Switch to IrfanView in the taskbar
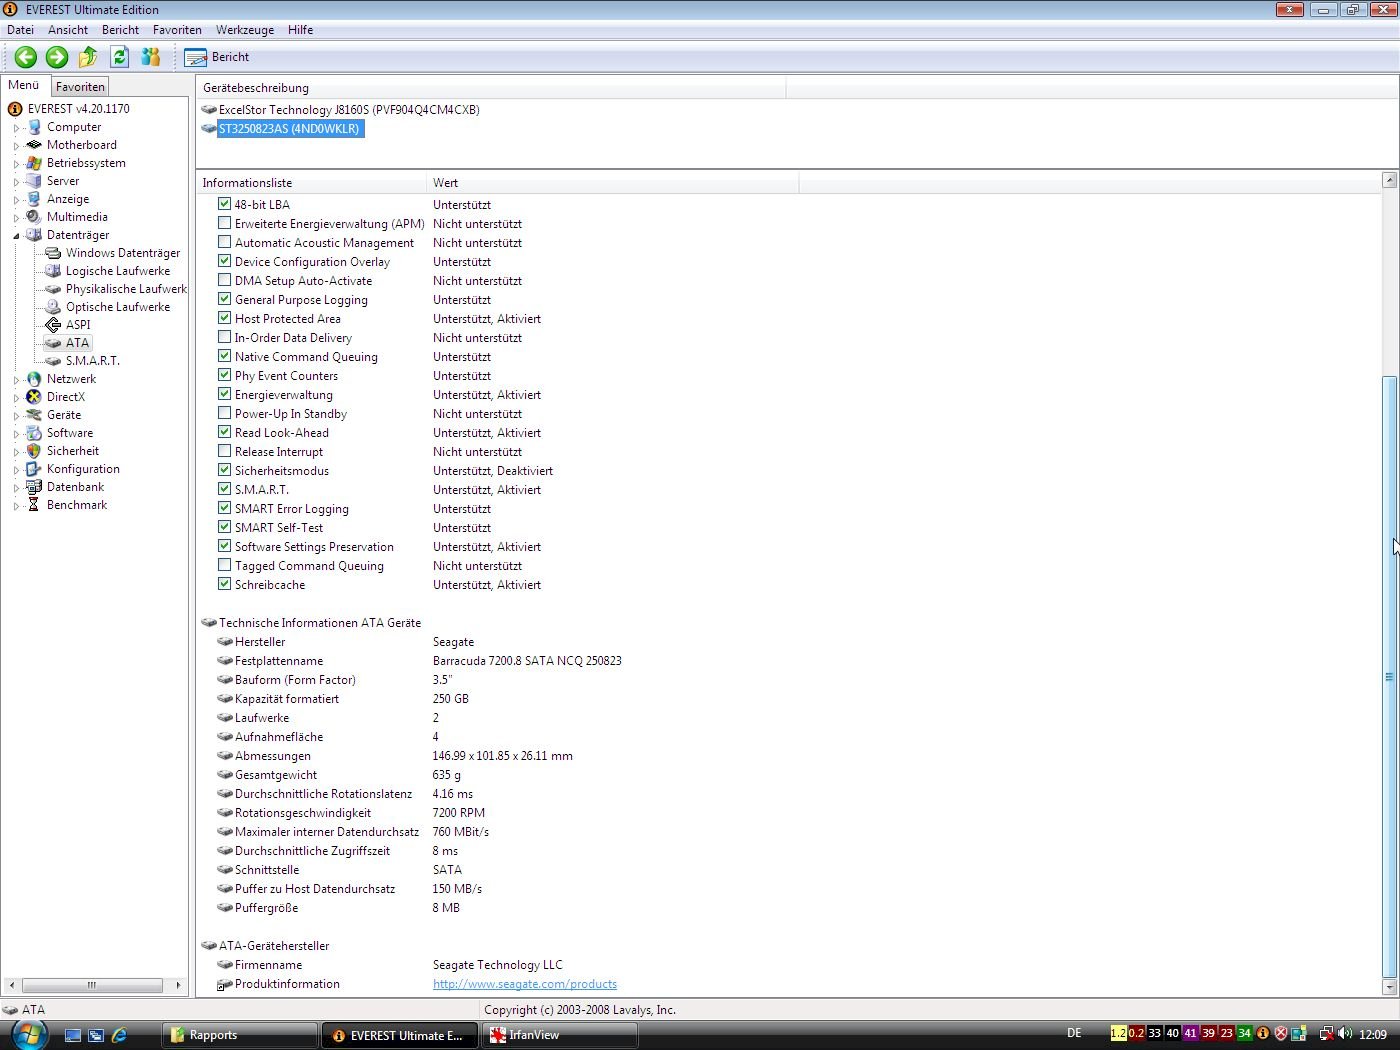This screenshot has width=1400, height=1050. click(560, 1035)
